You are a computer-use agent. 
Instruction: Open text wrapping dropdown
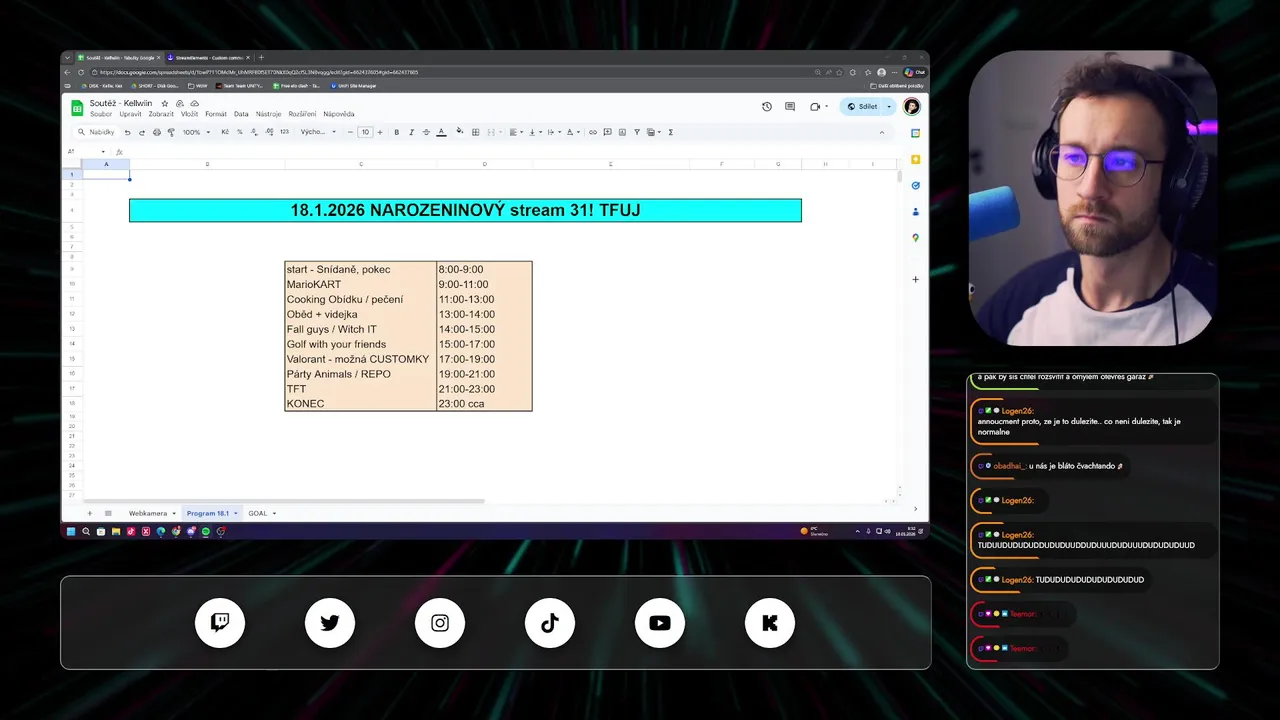pos(555,132)
